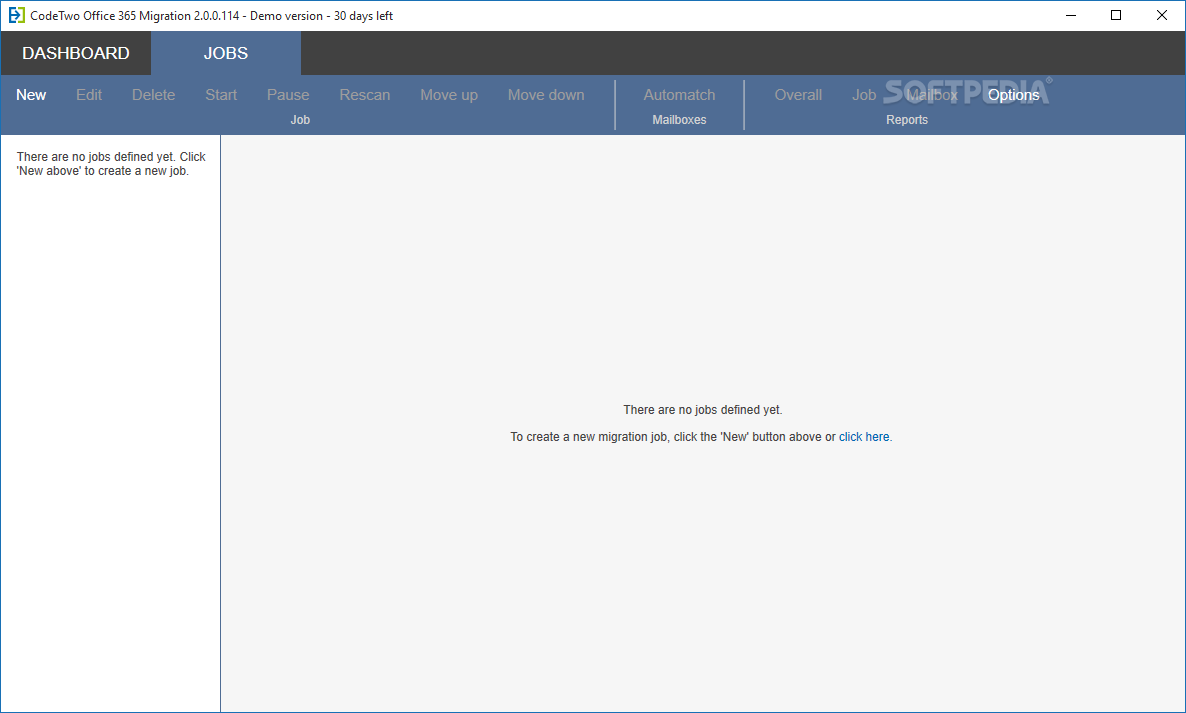Open the Mailbox report
This screenshot has width=1186, height=713.
click(x=932, y=95)
